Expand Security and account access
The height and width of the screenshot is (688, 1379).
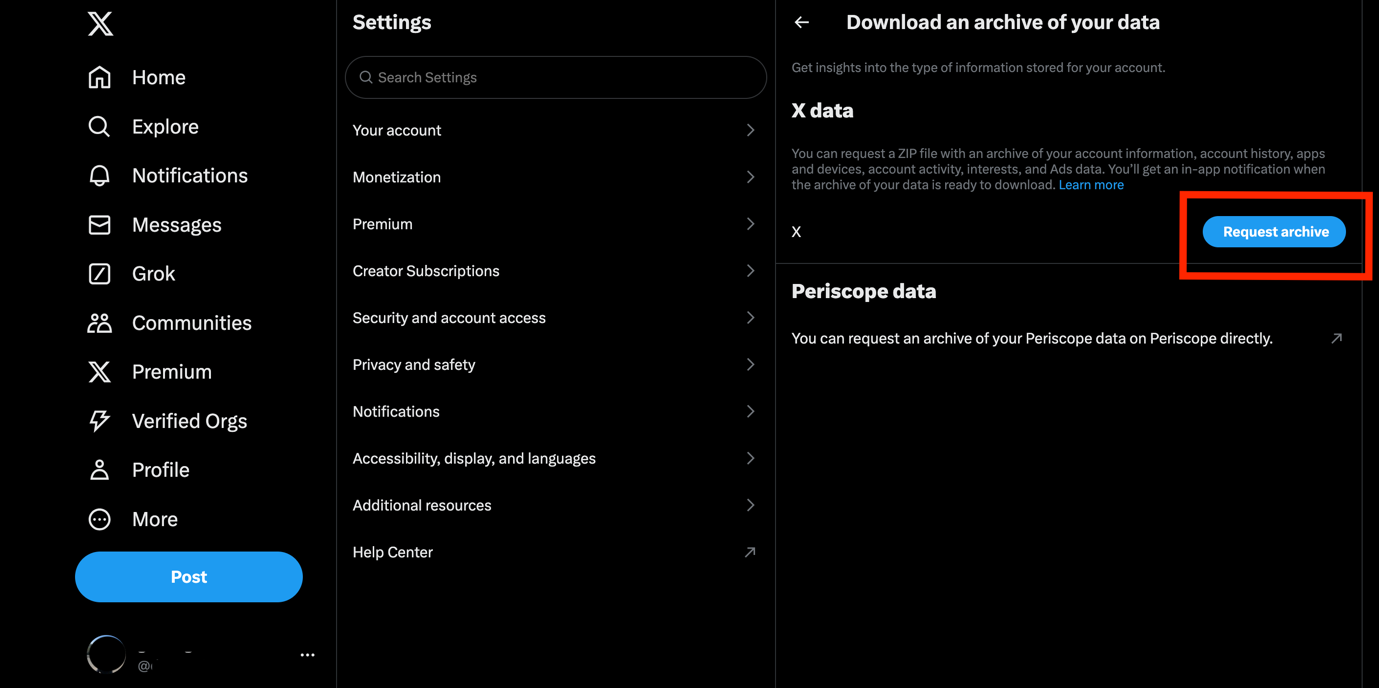point(555,318)
